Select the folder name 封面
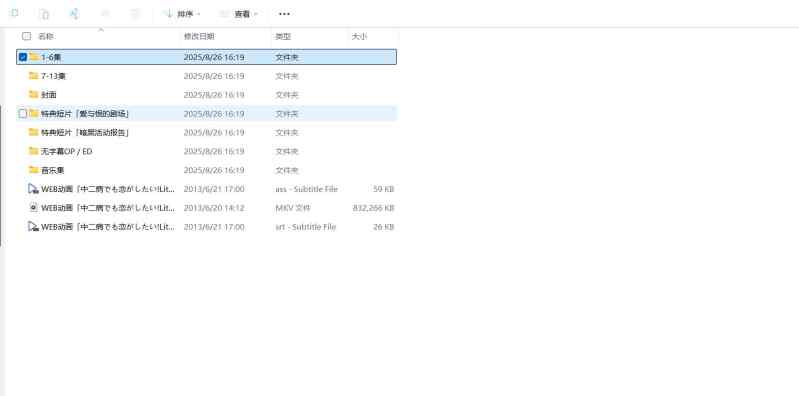Viewport: 799px width, 396px height. click(48, 95)
